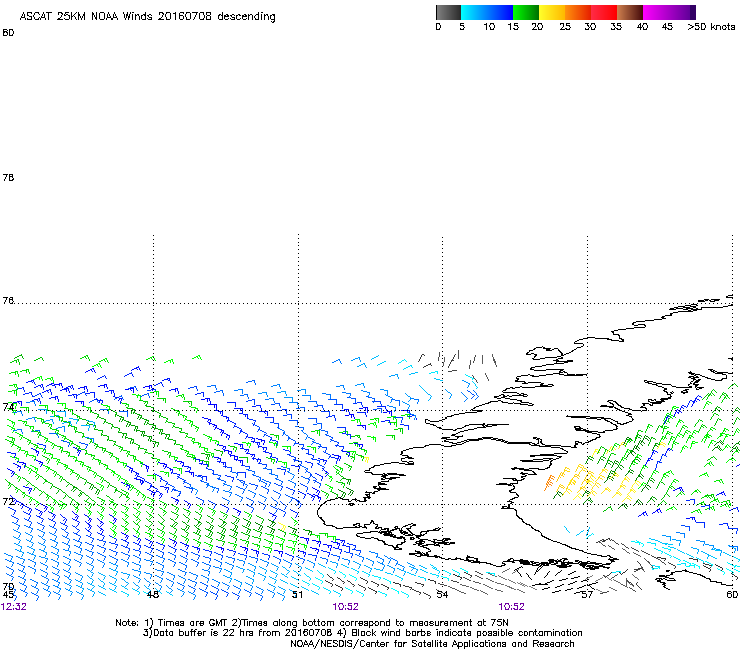Click the orange wind barbs cluster on the map
Screen dimensions: 740x650
point(549,483)
